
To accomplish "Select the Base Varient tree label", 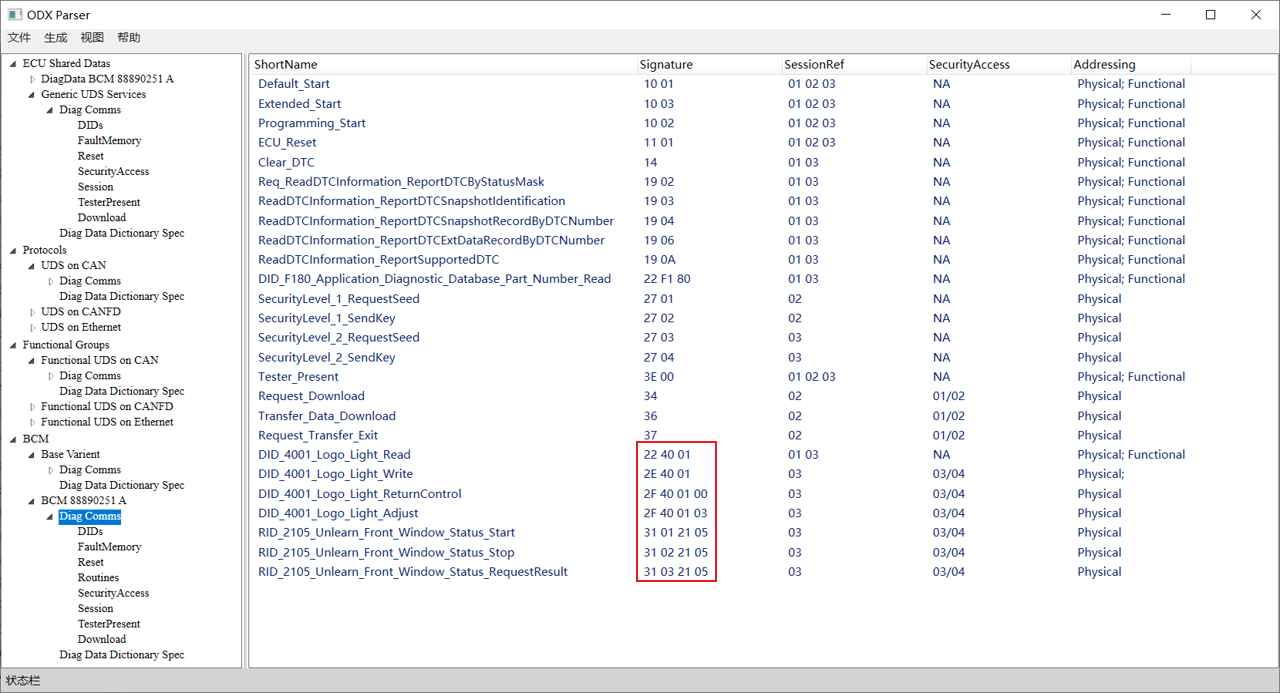I will coord(70,454).
